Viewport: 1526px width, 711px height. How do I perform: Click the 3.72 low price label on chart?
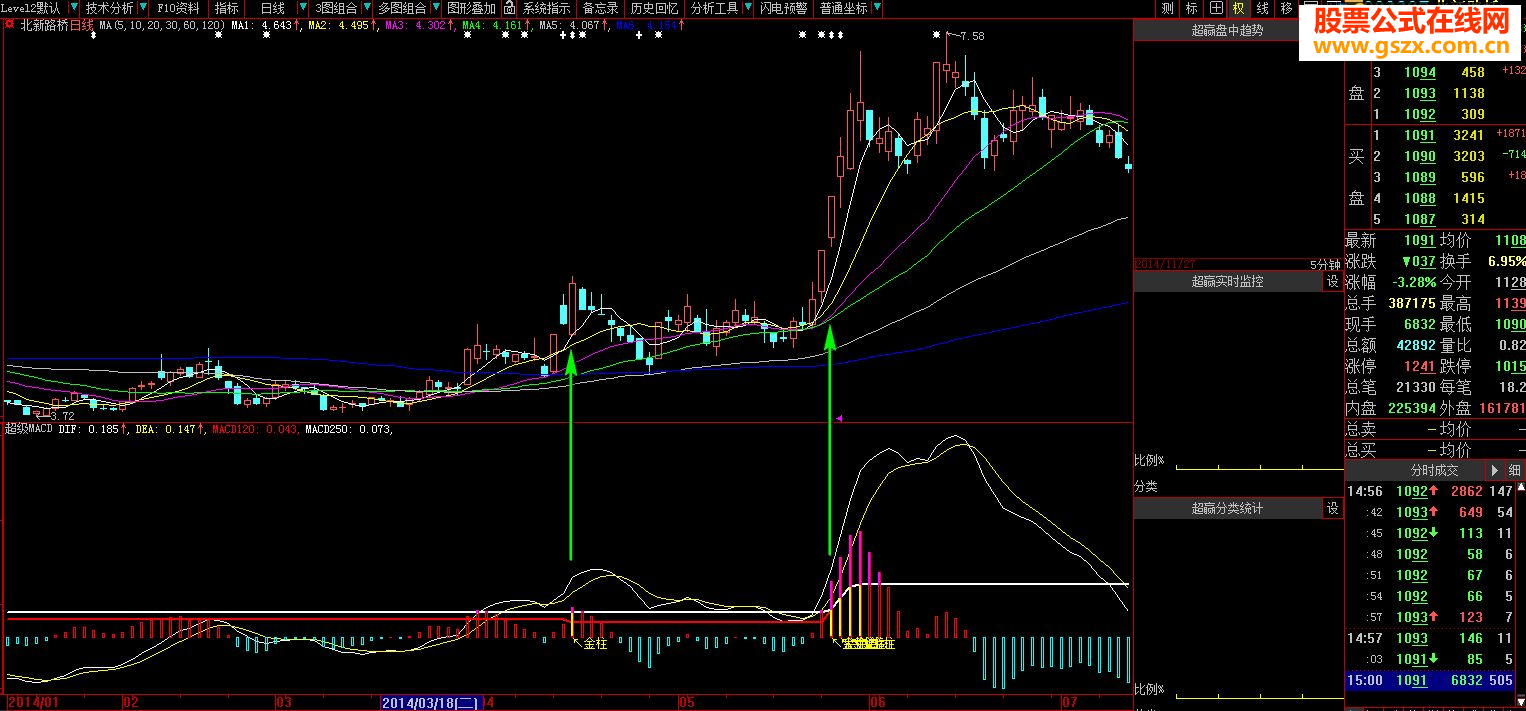(62, 415)
